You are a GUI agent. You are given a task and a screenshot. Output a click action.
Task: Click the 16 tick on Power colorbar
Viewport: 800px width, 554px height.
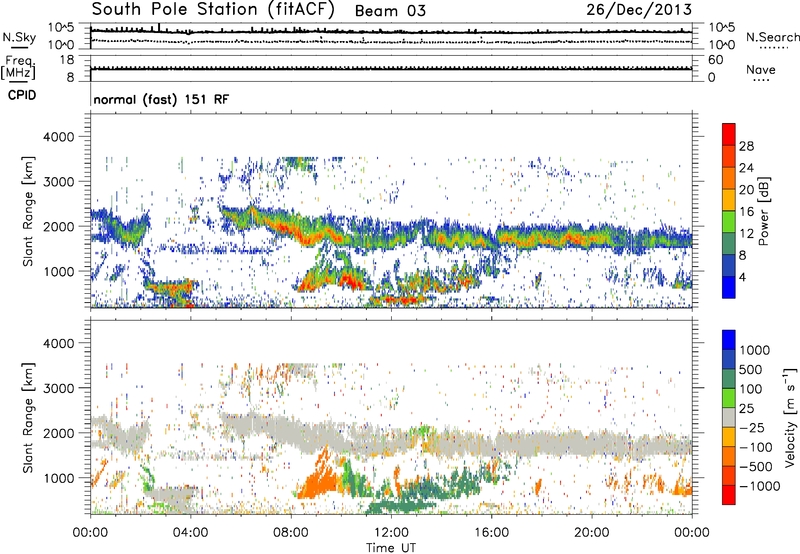[746, 212]
